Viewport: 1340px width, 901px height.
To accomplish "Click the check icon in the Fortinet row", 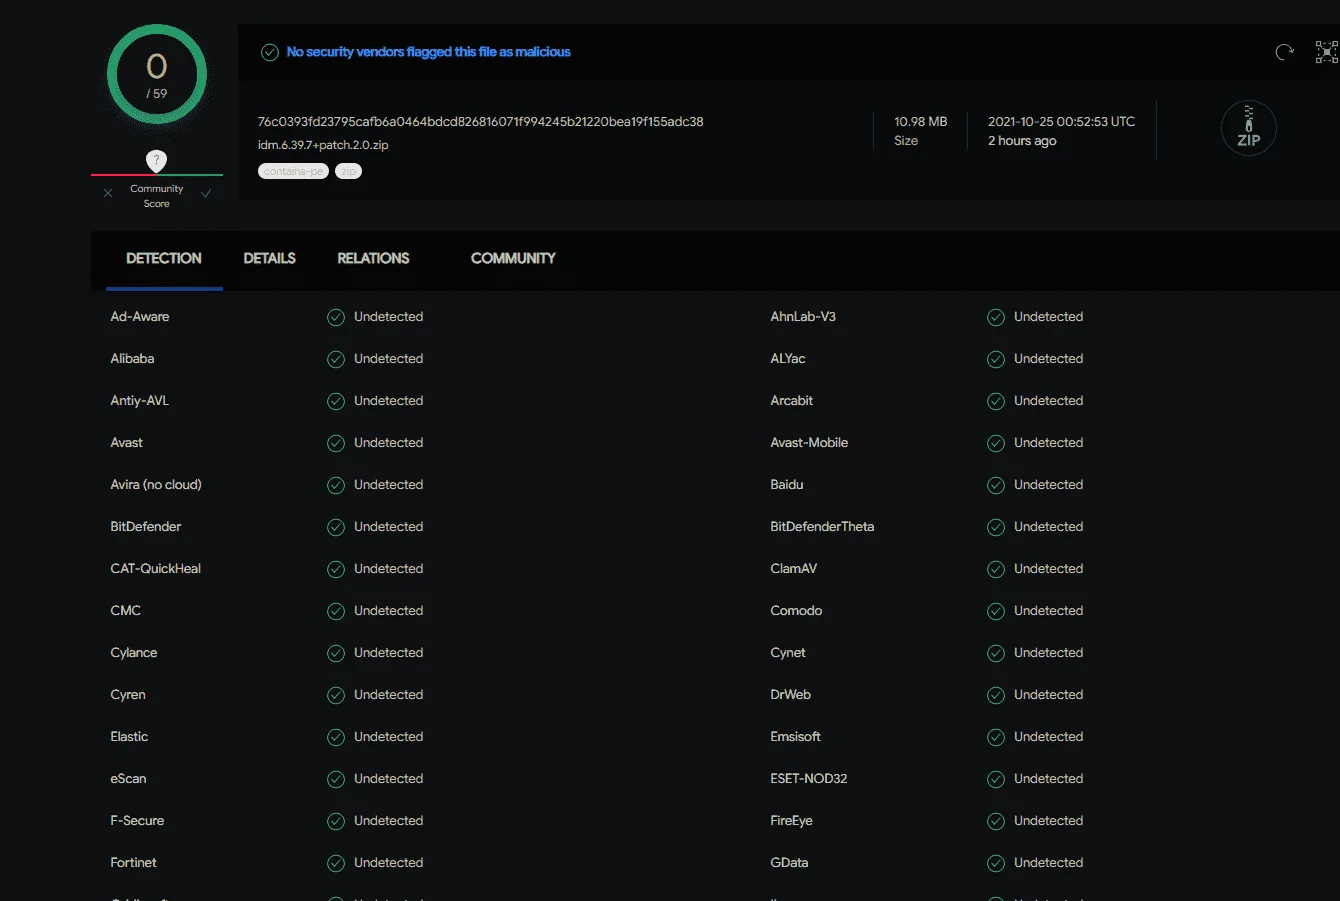I will 336,863.
